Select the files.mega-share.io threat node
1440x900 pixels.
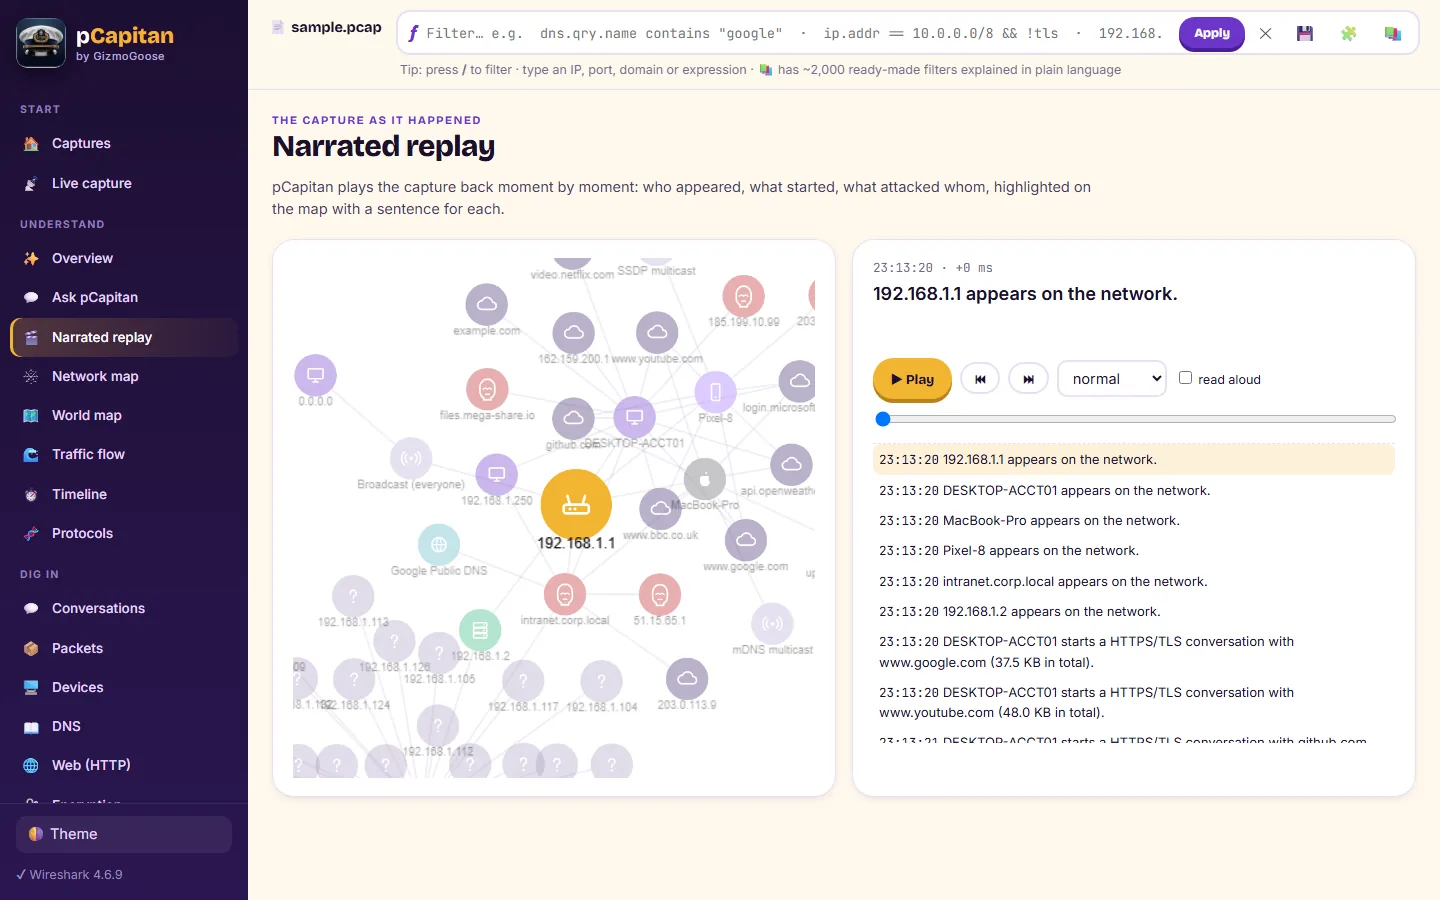click(487, 389)
